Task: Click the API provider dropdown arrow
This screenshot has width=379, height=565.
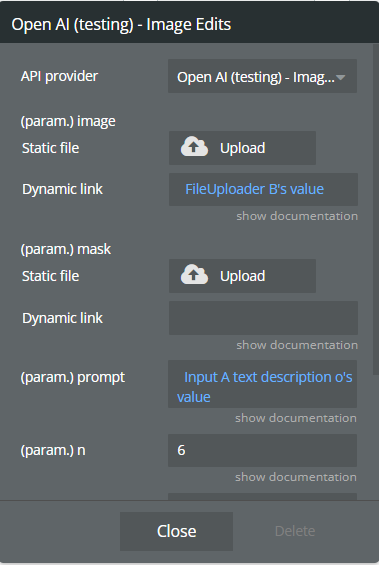Action: coord(340,77)
